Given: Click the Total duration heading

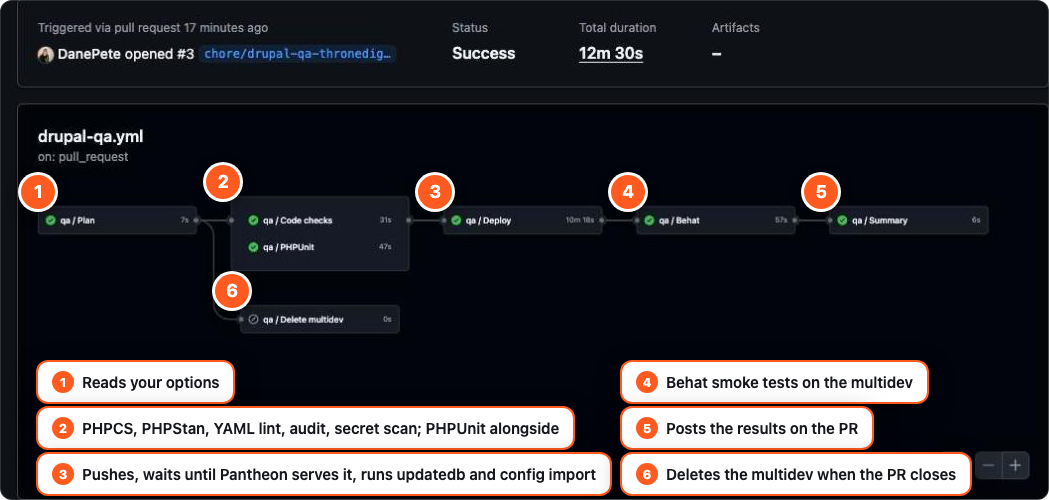Looking at the screenshot, I should click(x=617, y=28).
